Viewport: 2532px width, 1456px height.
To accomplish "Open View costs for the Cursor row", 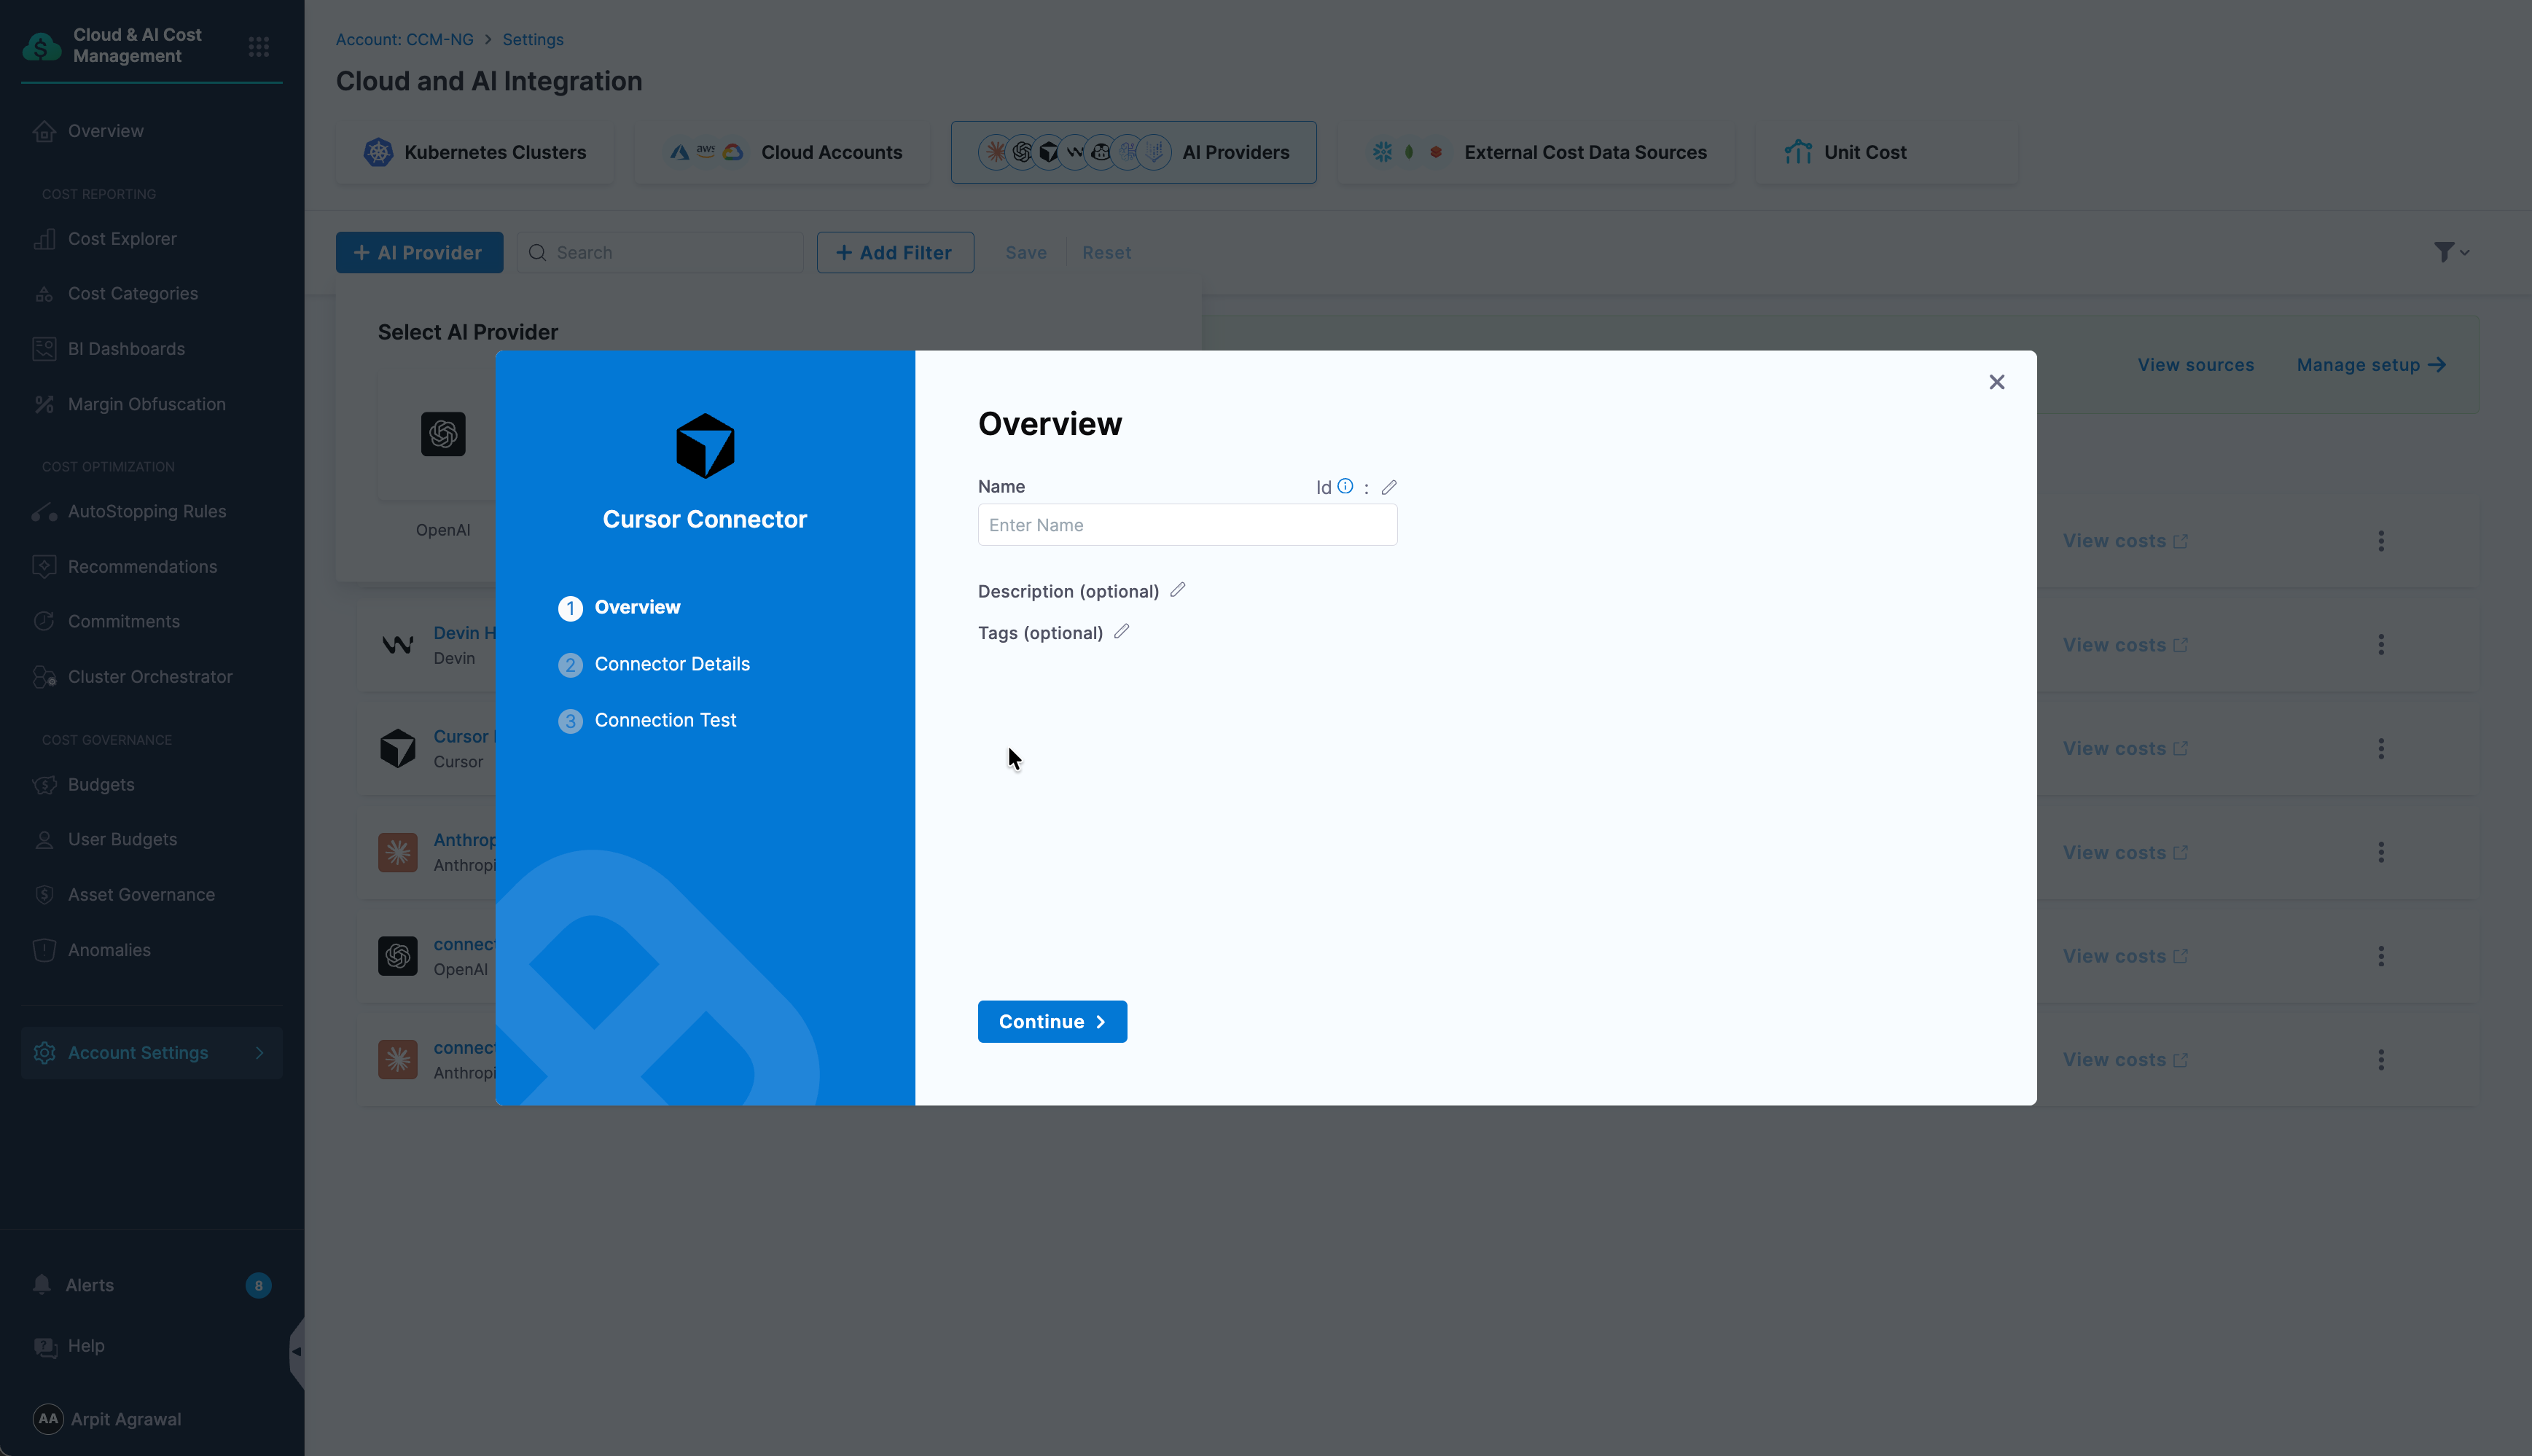I will click(2125, 748).
